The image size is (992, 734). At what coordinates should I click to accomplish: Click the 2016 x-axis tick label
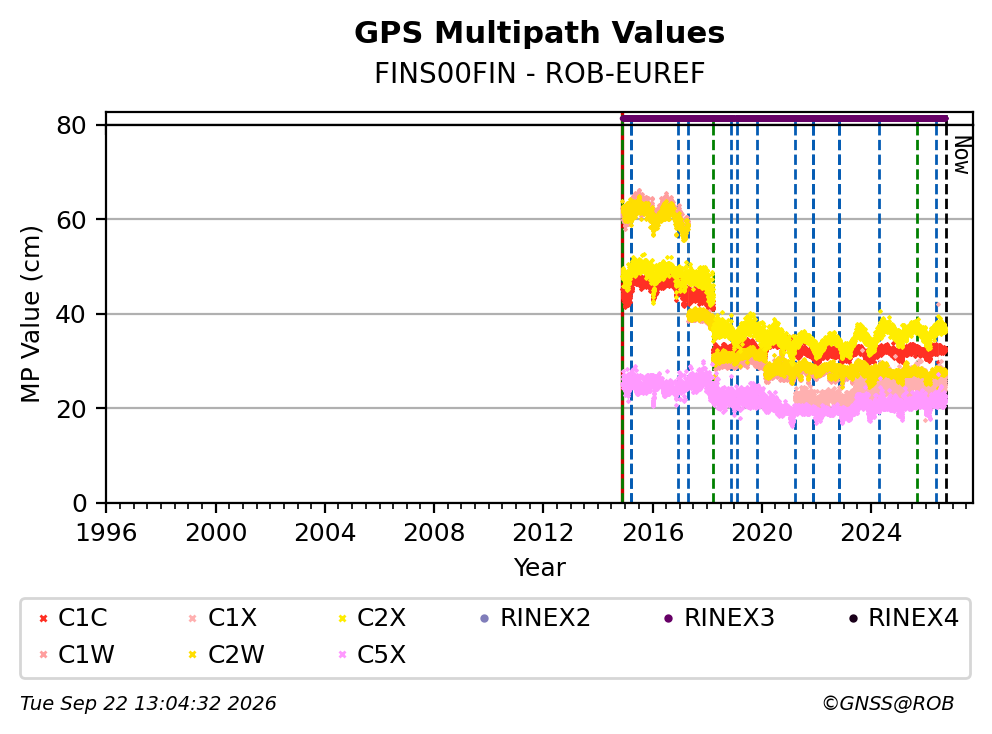[x=653, y=533]
